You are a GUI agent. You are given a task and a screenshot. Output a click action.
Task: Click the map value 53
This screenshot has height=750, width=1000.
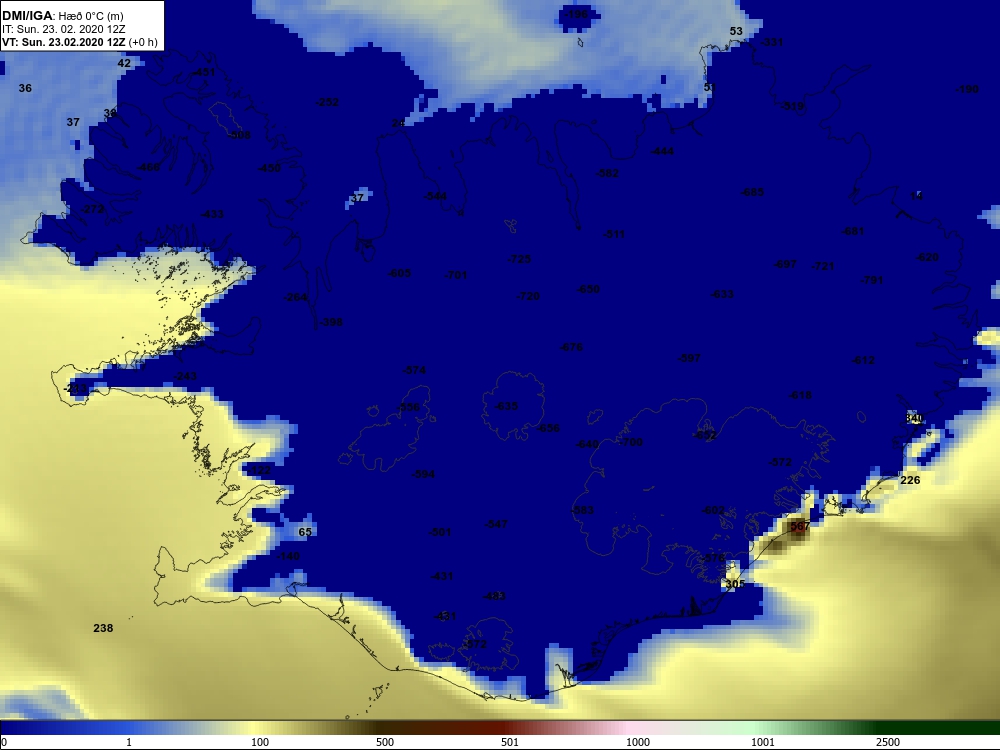tap(736, 31)
